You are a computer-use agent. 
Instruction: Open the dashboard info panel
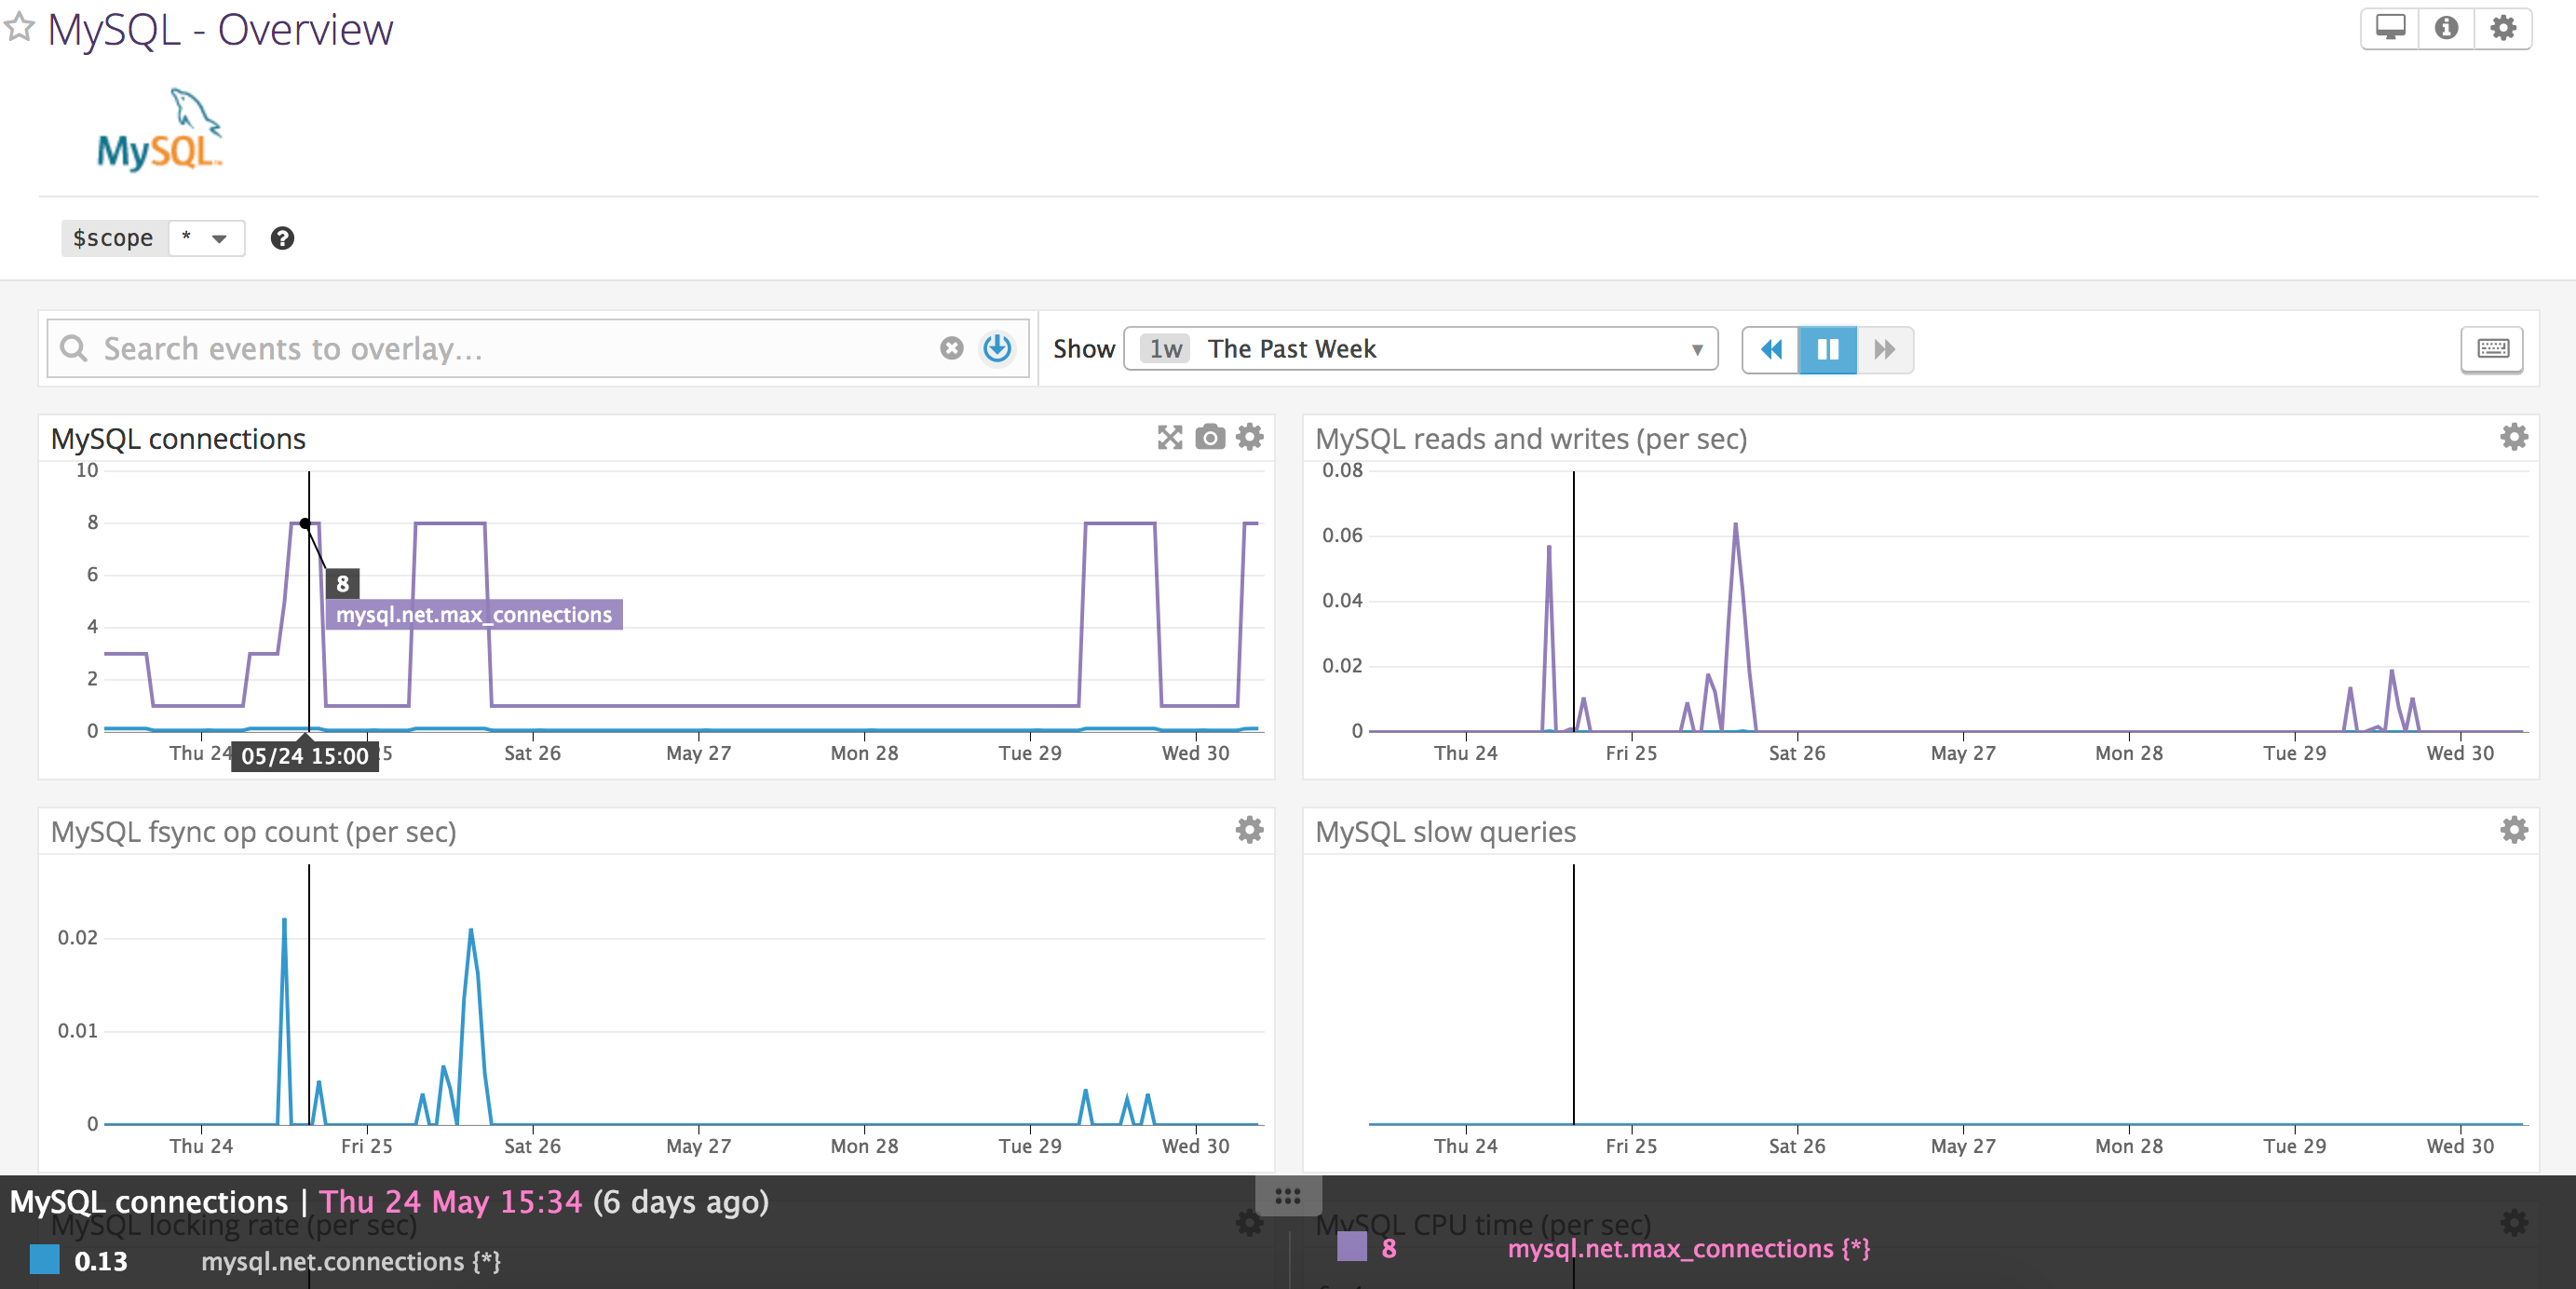(x=2446, y=28)
